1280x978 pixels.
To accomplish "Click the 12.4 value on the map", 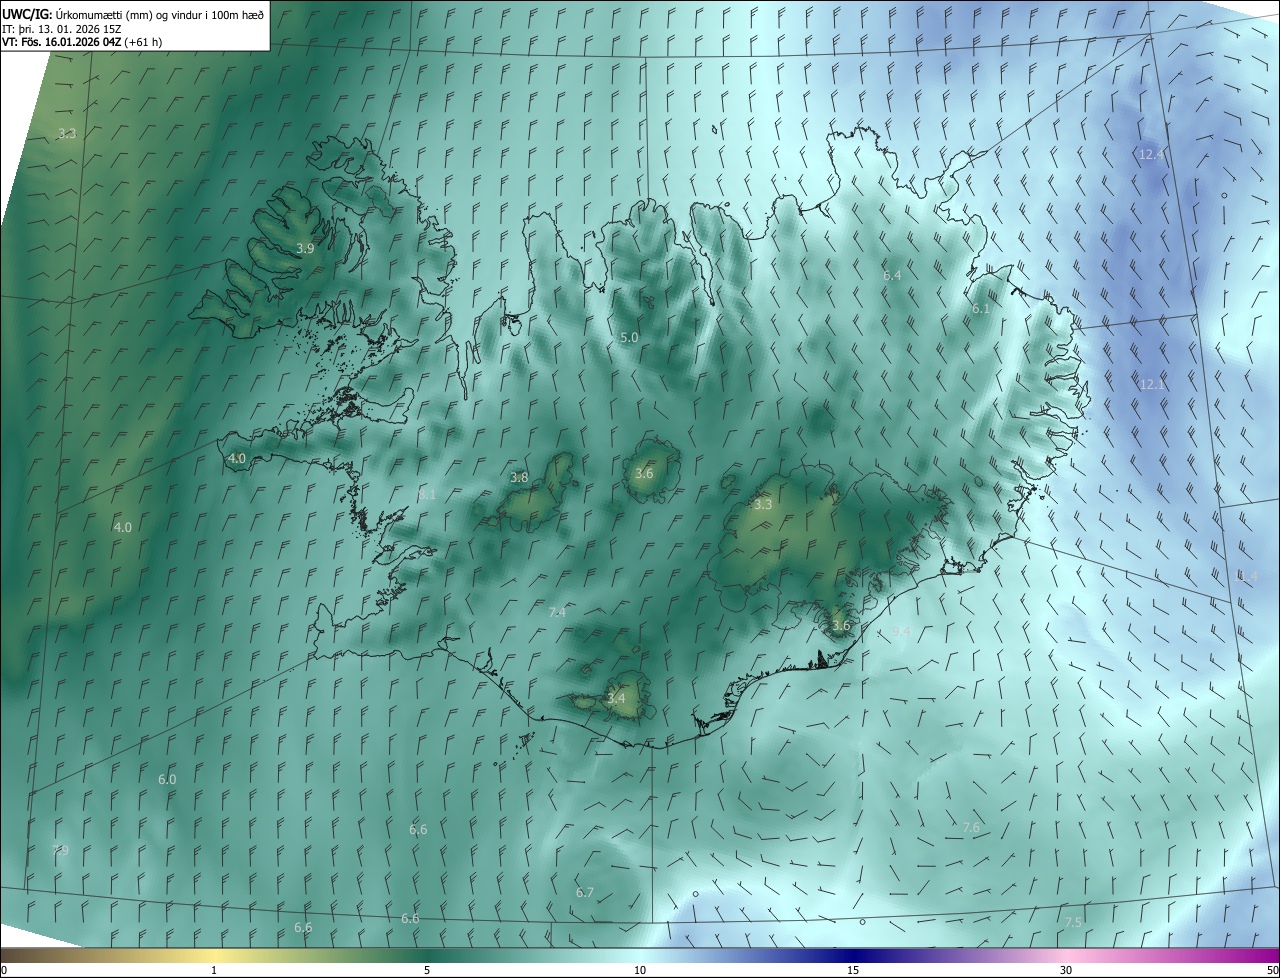I will pos(1151,154).
